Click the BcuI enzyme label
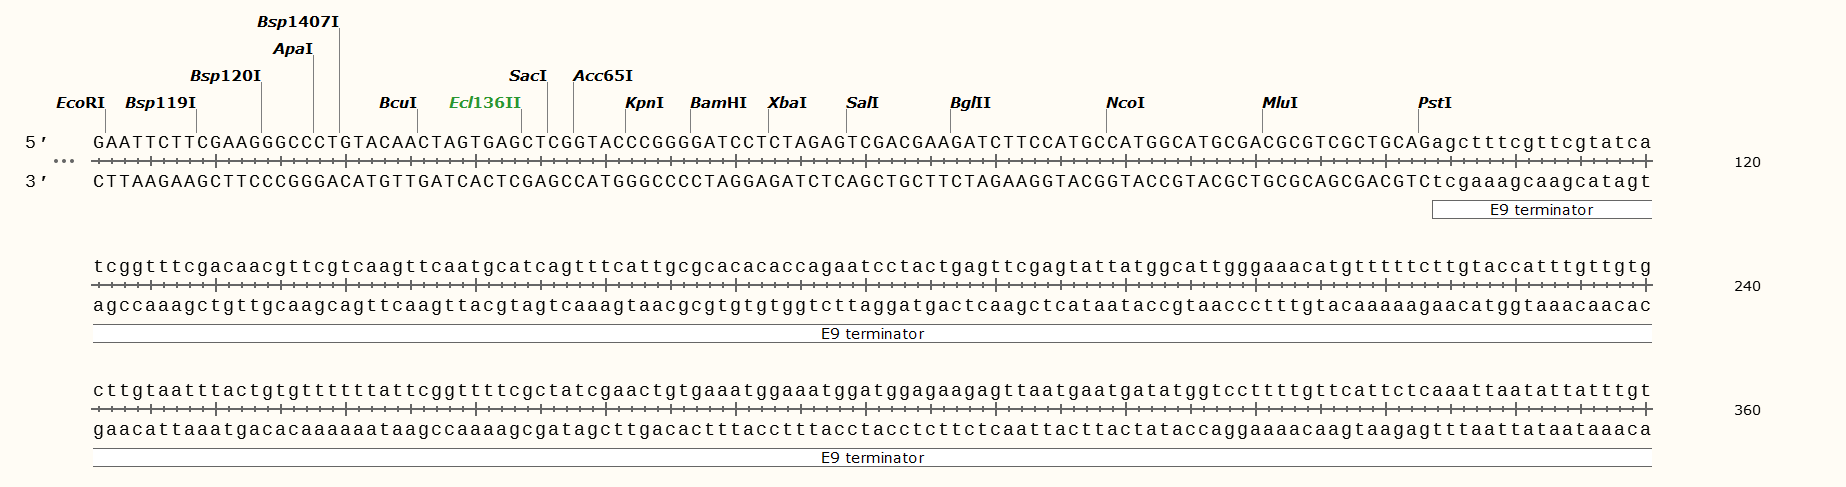The height and width of the screenshot is (487, 1846). click(398, 103)
